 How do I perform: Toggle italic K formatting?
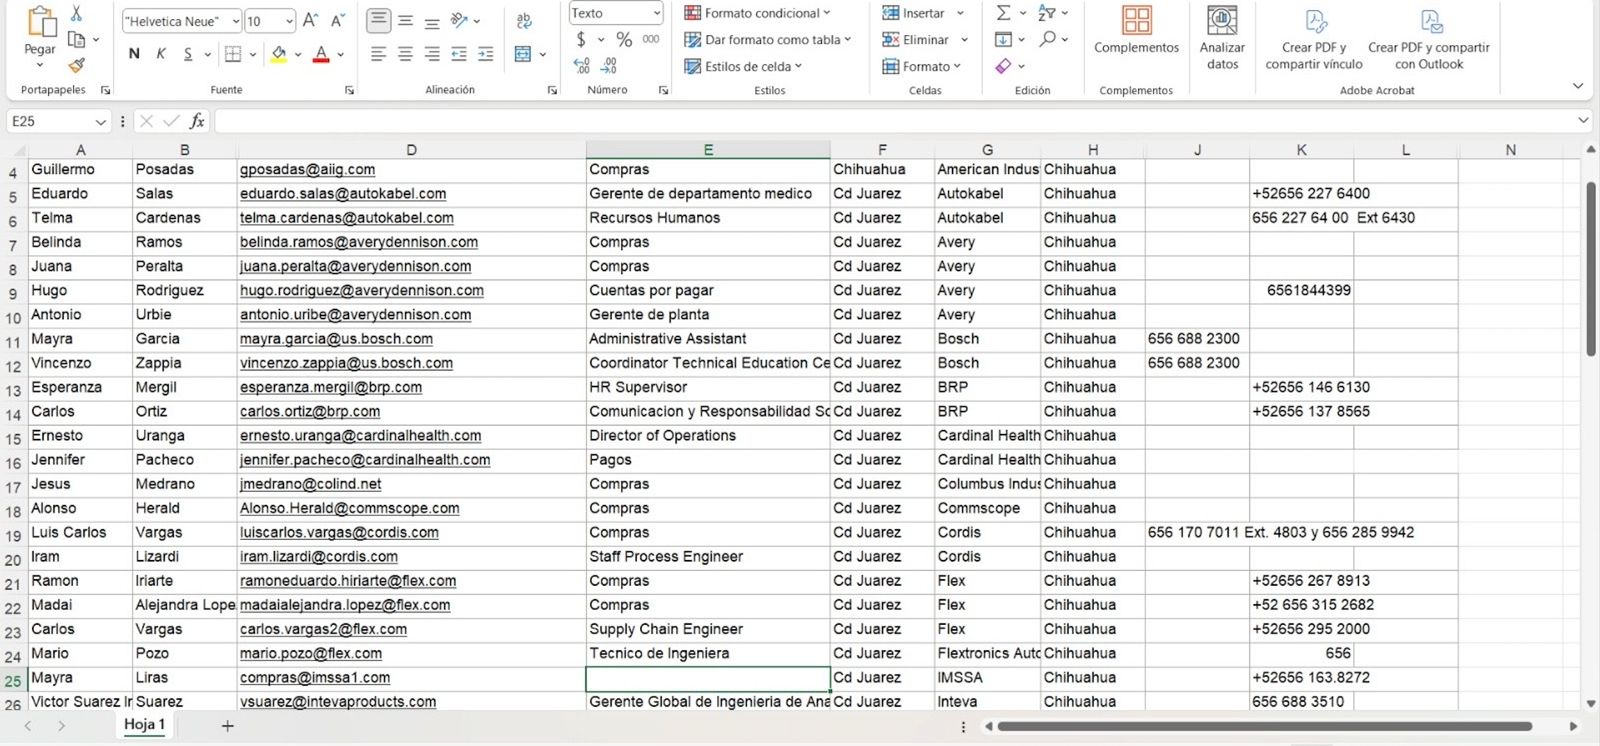point(161,54)
